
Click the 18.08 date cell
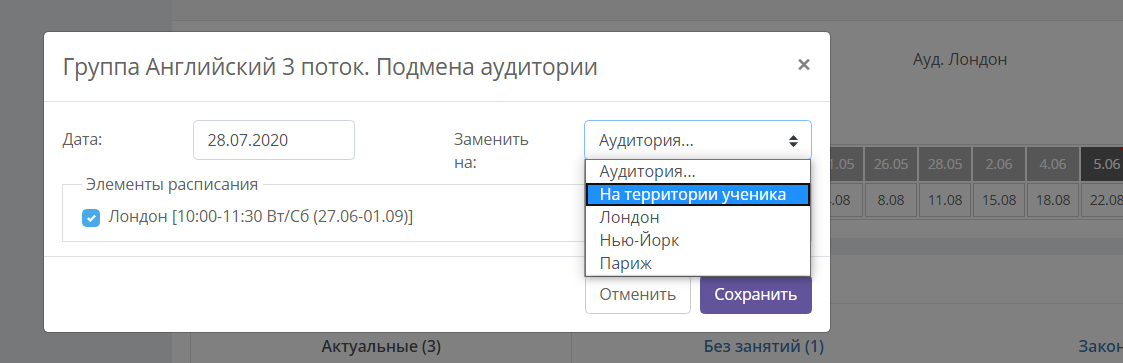[1053, 200]
